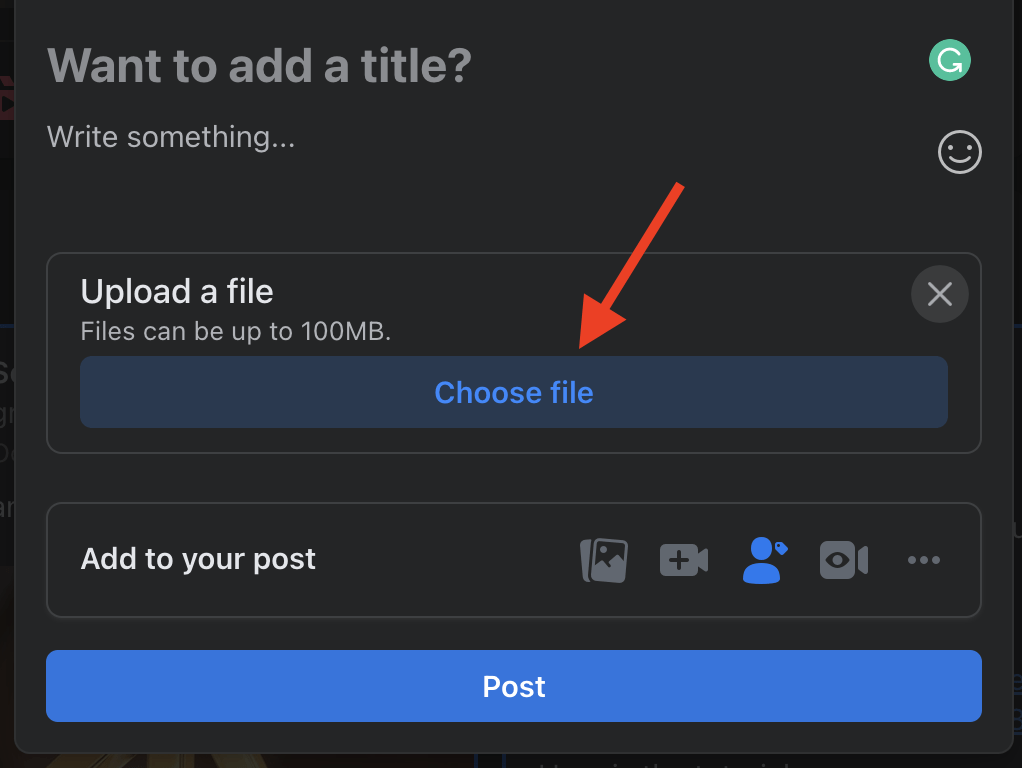Click the Write something text area

pos(170,137)
